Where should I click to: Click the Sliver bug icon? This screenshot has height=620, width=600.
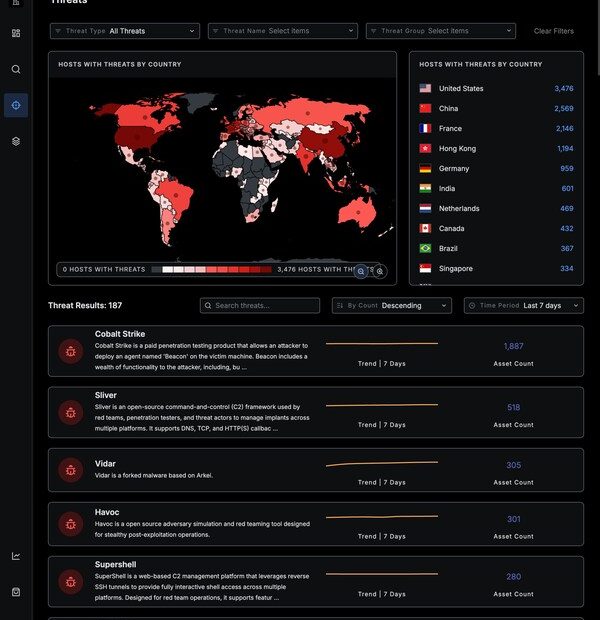coord(71,412)
